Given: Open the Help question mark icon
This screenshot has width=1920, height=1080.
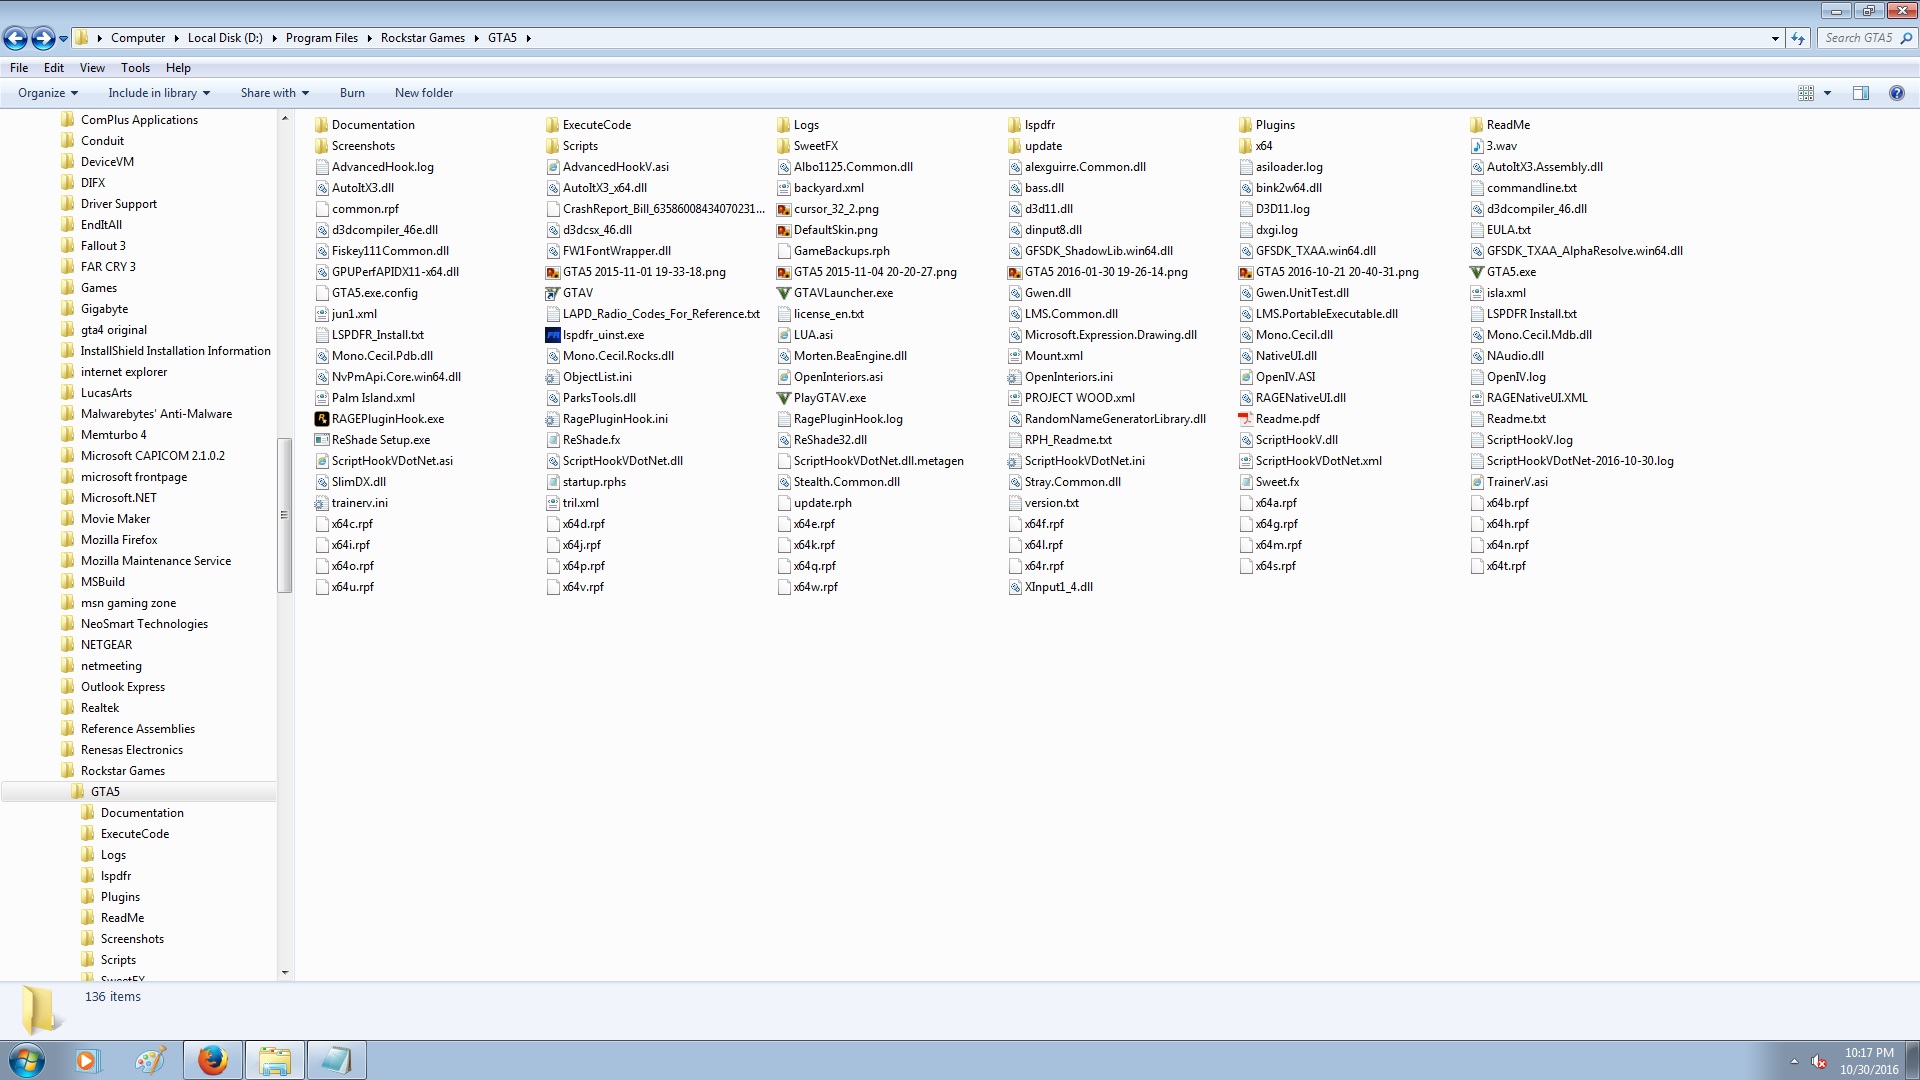Looking at the screenshot, I should click(x=1896, y=93).
